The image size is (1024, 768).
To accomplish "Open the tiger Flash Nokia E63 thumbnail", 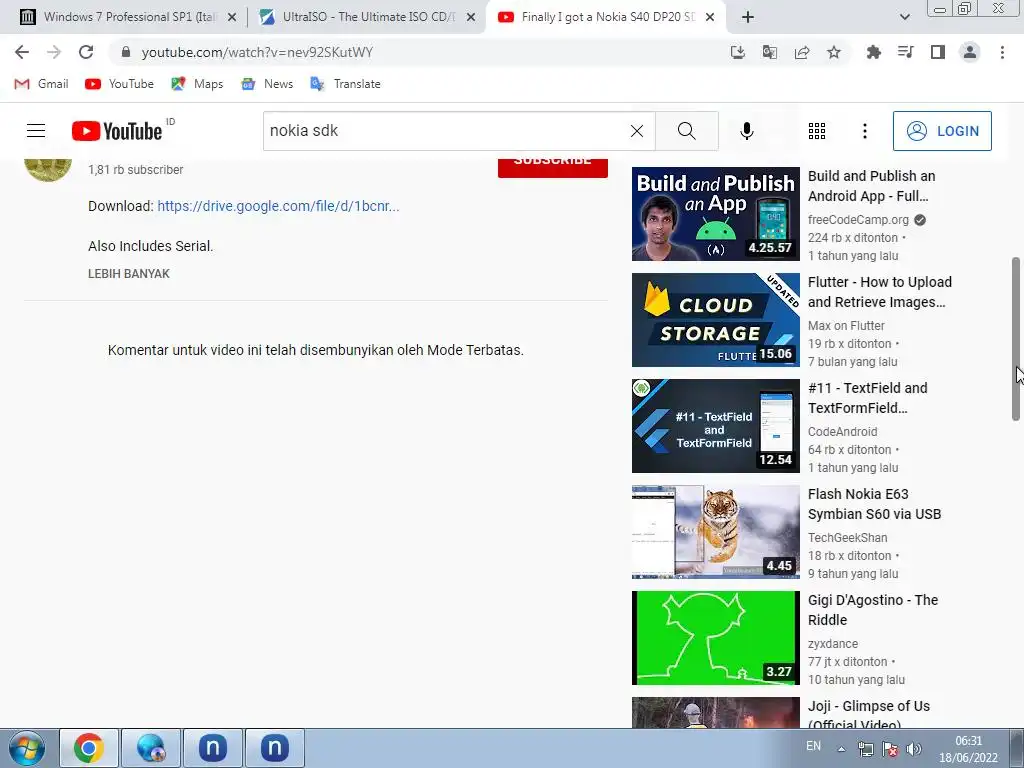I will 716,532.
